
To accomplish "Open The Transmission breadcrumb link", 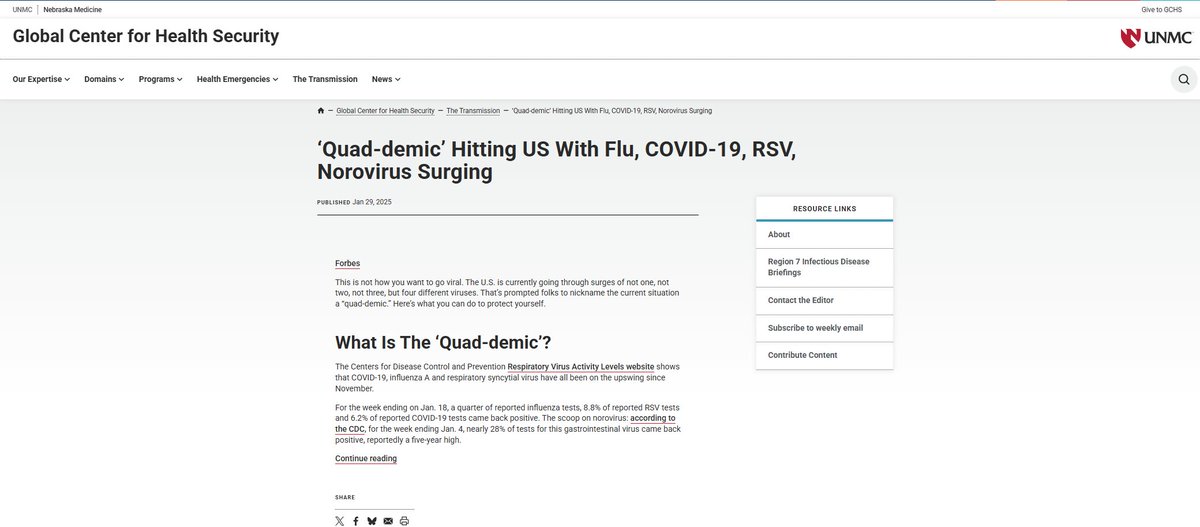I will pyautogui.click(x=473, y=110).
